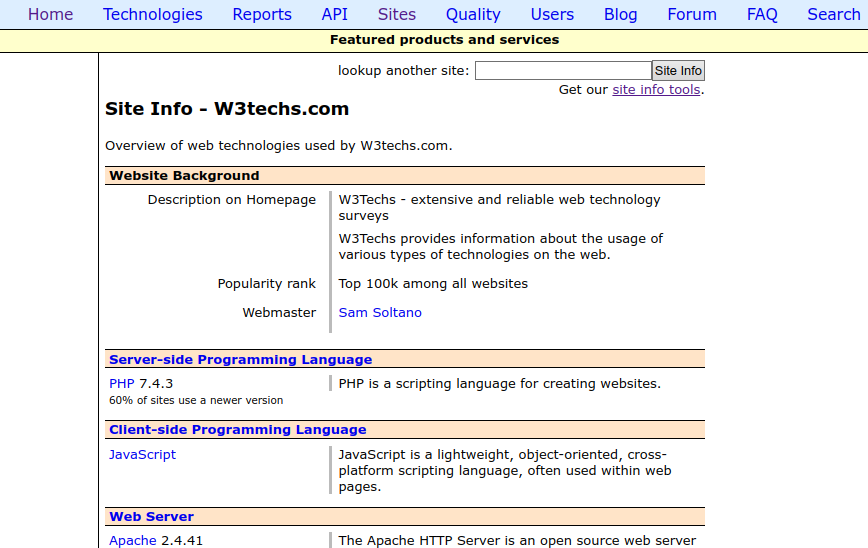The height and width of the screenshot is (548, 868).
Task: Open the Server-side Programming Language heading link
Action: 240,360
